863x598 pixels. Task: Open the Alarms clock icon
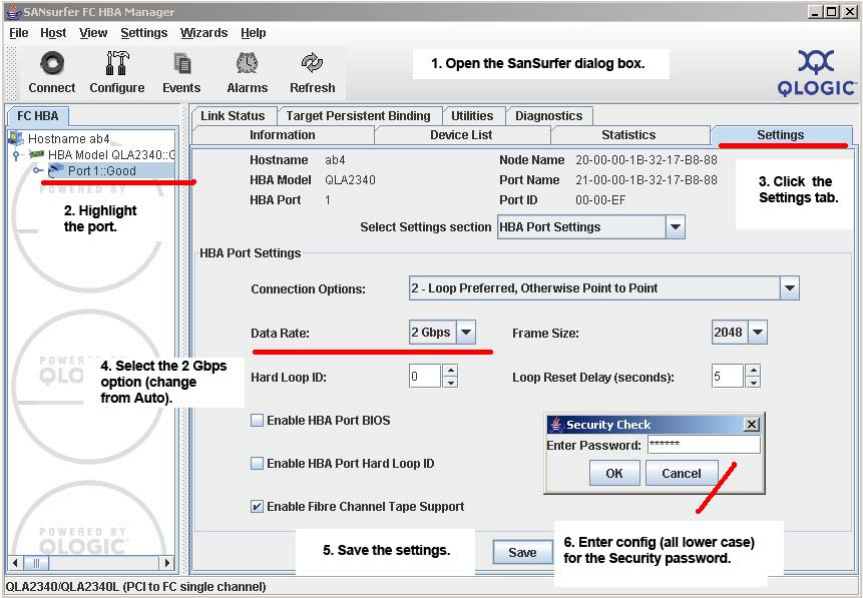247,64
